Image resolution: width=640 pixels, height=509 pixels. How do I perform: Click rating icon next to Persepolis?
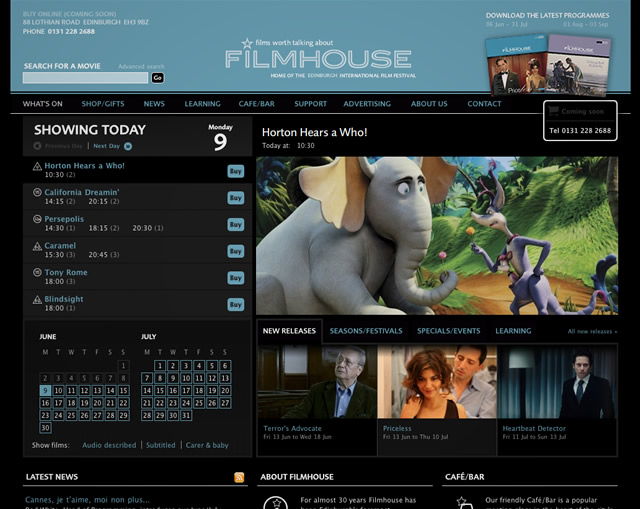pyautogui.click(x=37, y=219)
